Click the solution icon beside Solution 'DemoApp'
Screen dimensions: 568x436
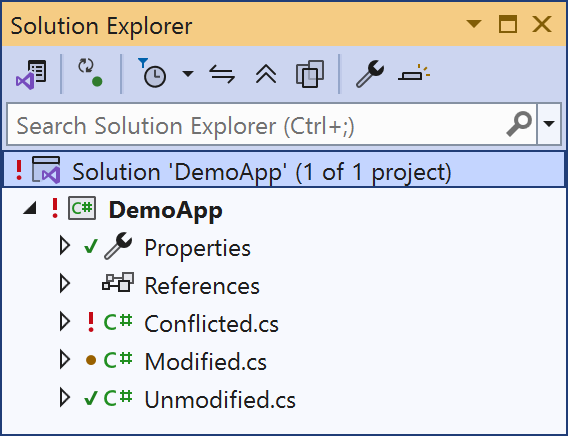pos(46,170)
